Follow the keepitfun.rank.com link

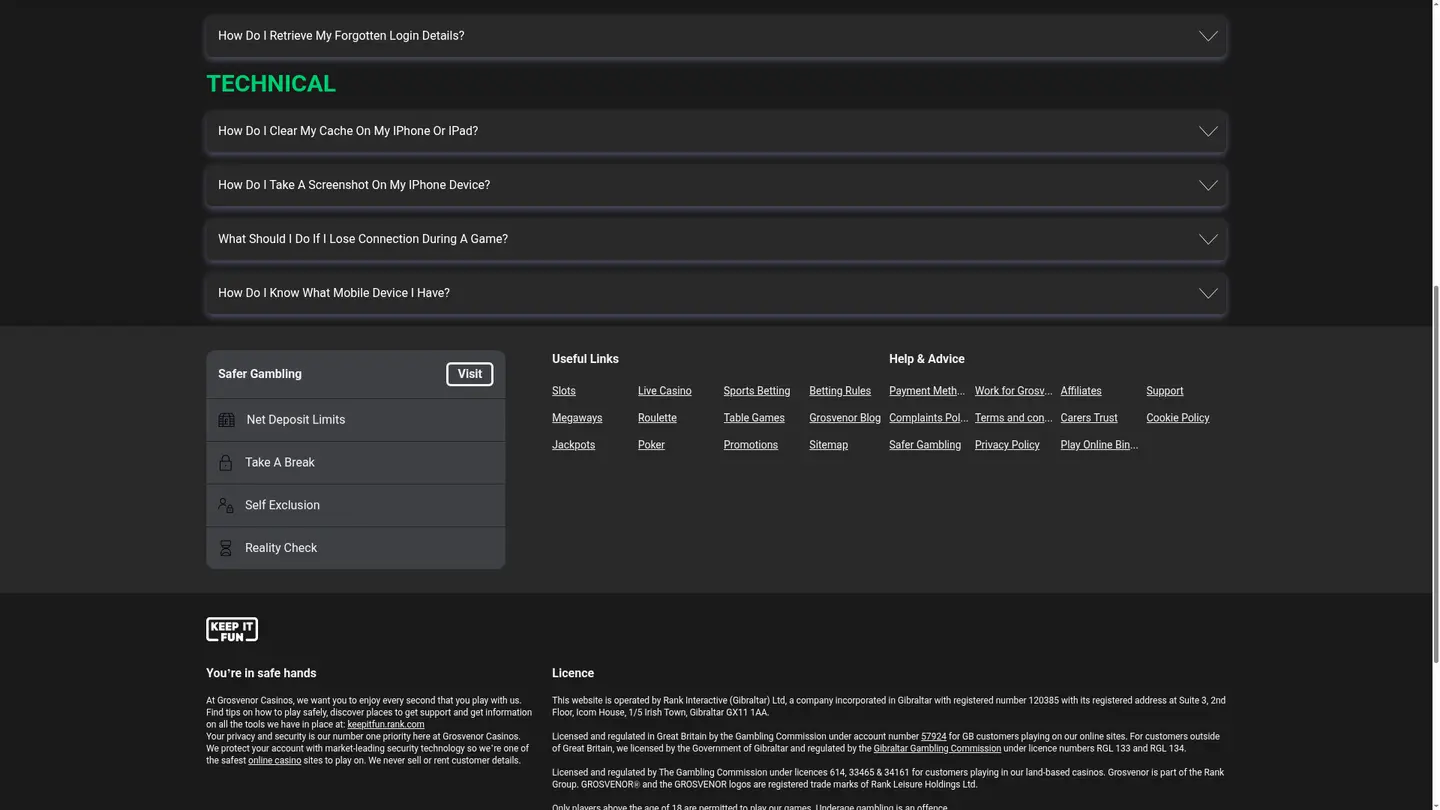(386, 725)
